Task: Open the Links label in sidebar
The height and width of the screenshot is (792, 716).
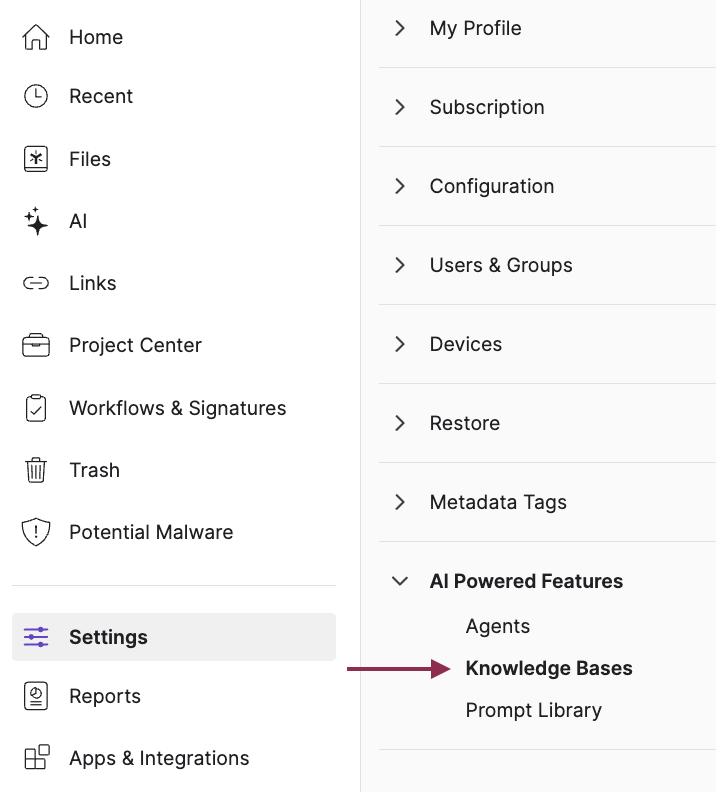Action: tap(93, 283)
